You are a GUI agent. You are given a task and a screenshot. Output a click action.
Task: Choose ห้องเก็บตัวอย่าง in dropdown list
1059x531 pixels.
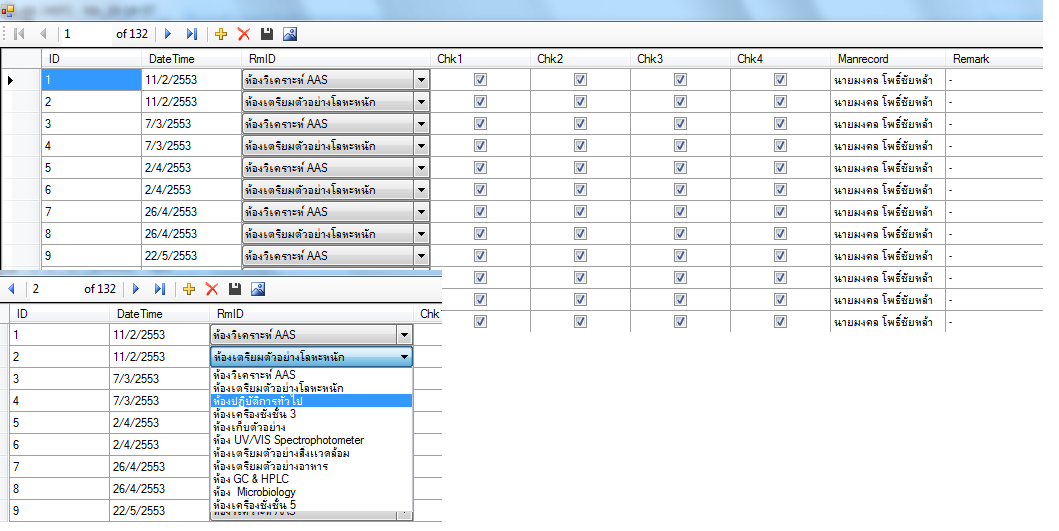311,427
